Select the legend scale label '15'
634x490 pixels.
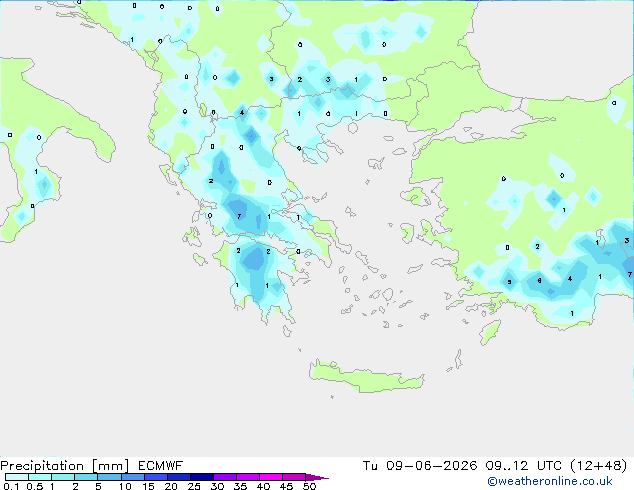pos(148,486)
